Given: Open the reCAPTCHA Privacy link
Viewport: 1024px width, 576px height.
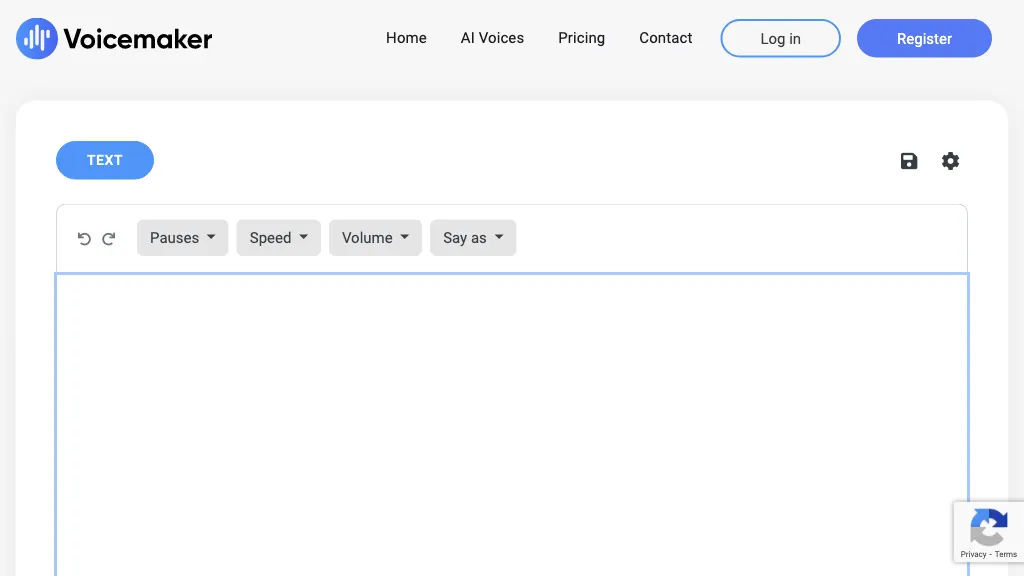Looking at the screenshot, I should coord(973,554).
